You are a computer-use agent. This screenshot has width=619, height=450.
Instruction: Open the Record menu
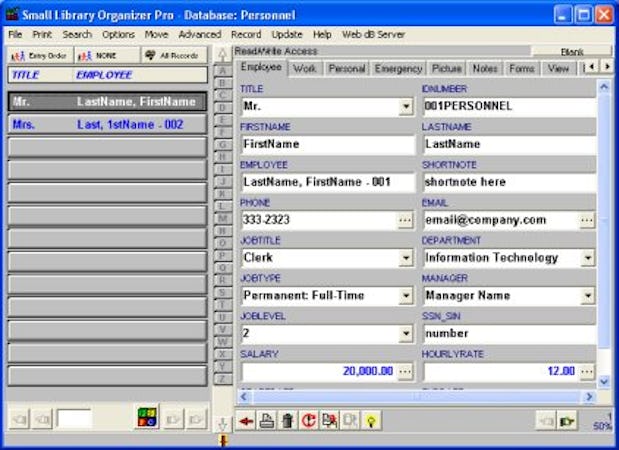pos(246,34)
